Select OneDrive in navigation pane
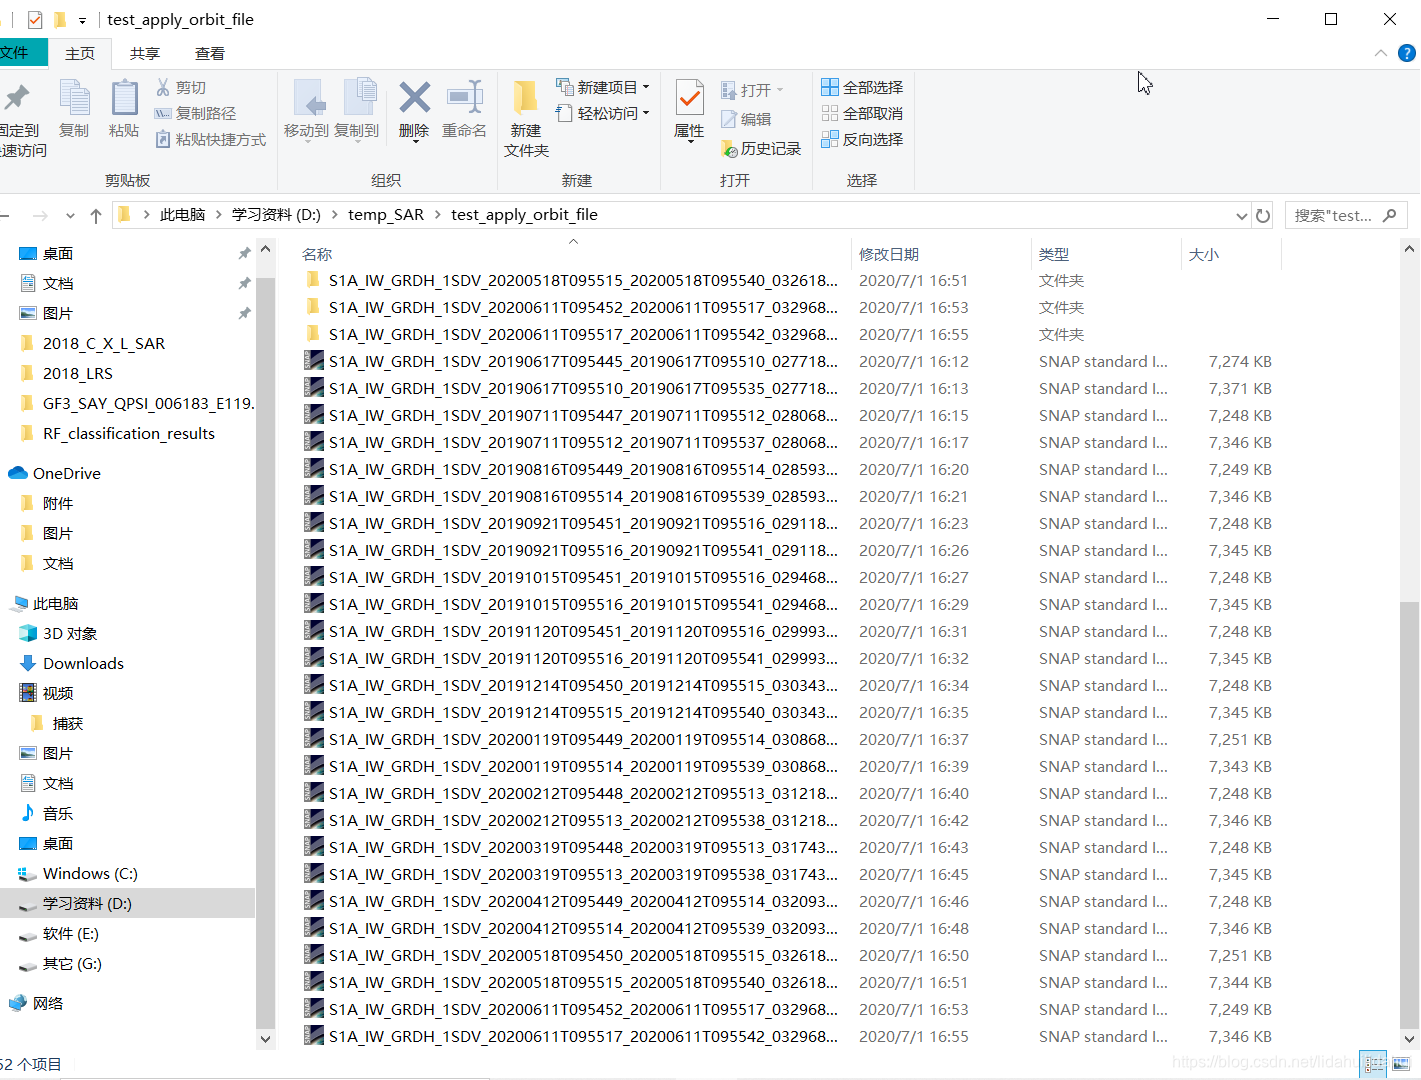The width and height of the screenshot is (1421, 1080). tap(66, 473)
